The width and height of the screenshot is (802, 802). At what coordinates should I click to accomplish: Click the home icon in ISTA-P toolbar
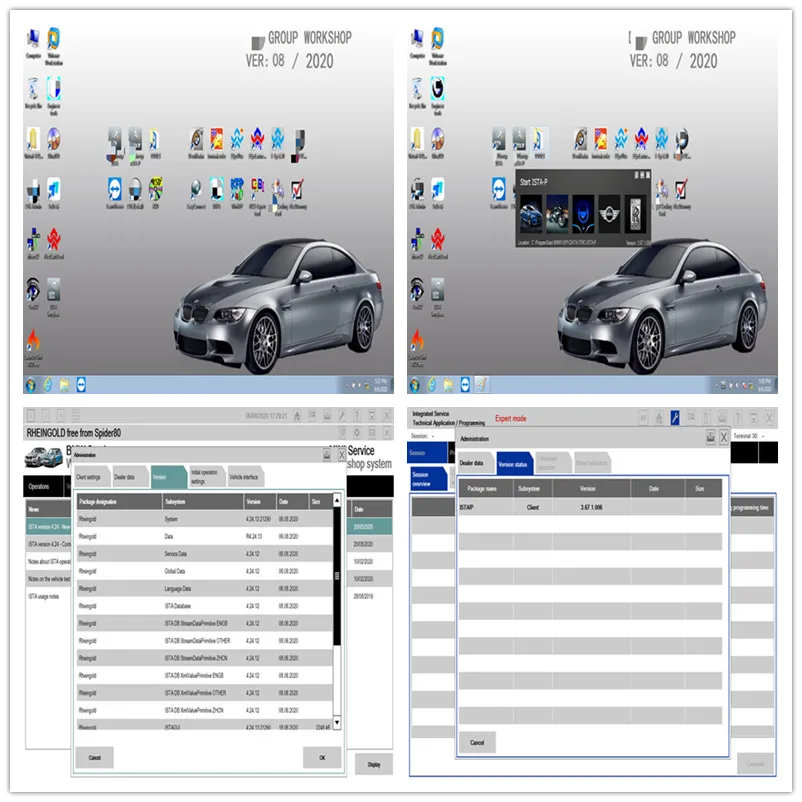659,418
